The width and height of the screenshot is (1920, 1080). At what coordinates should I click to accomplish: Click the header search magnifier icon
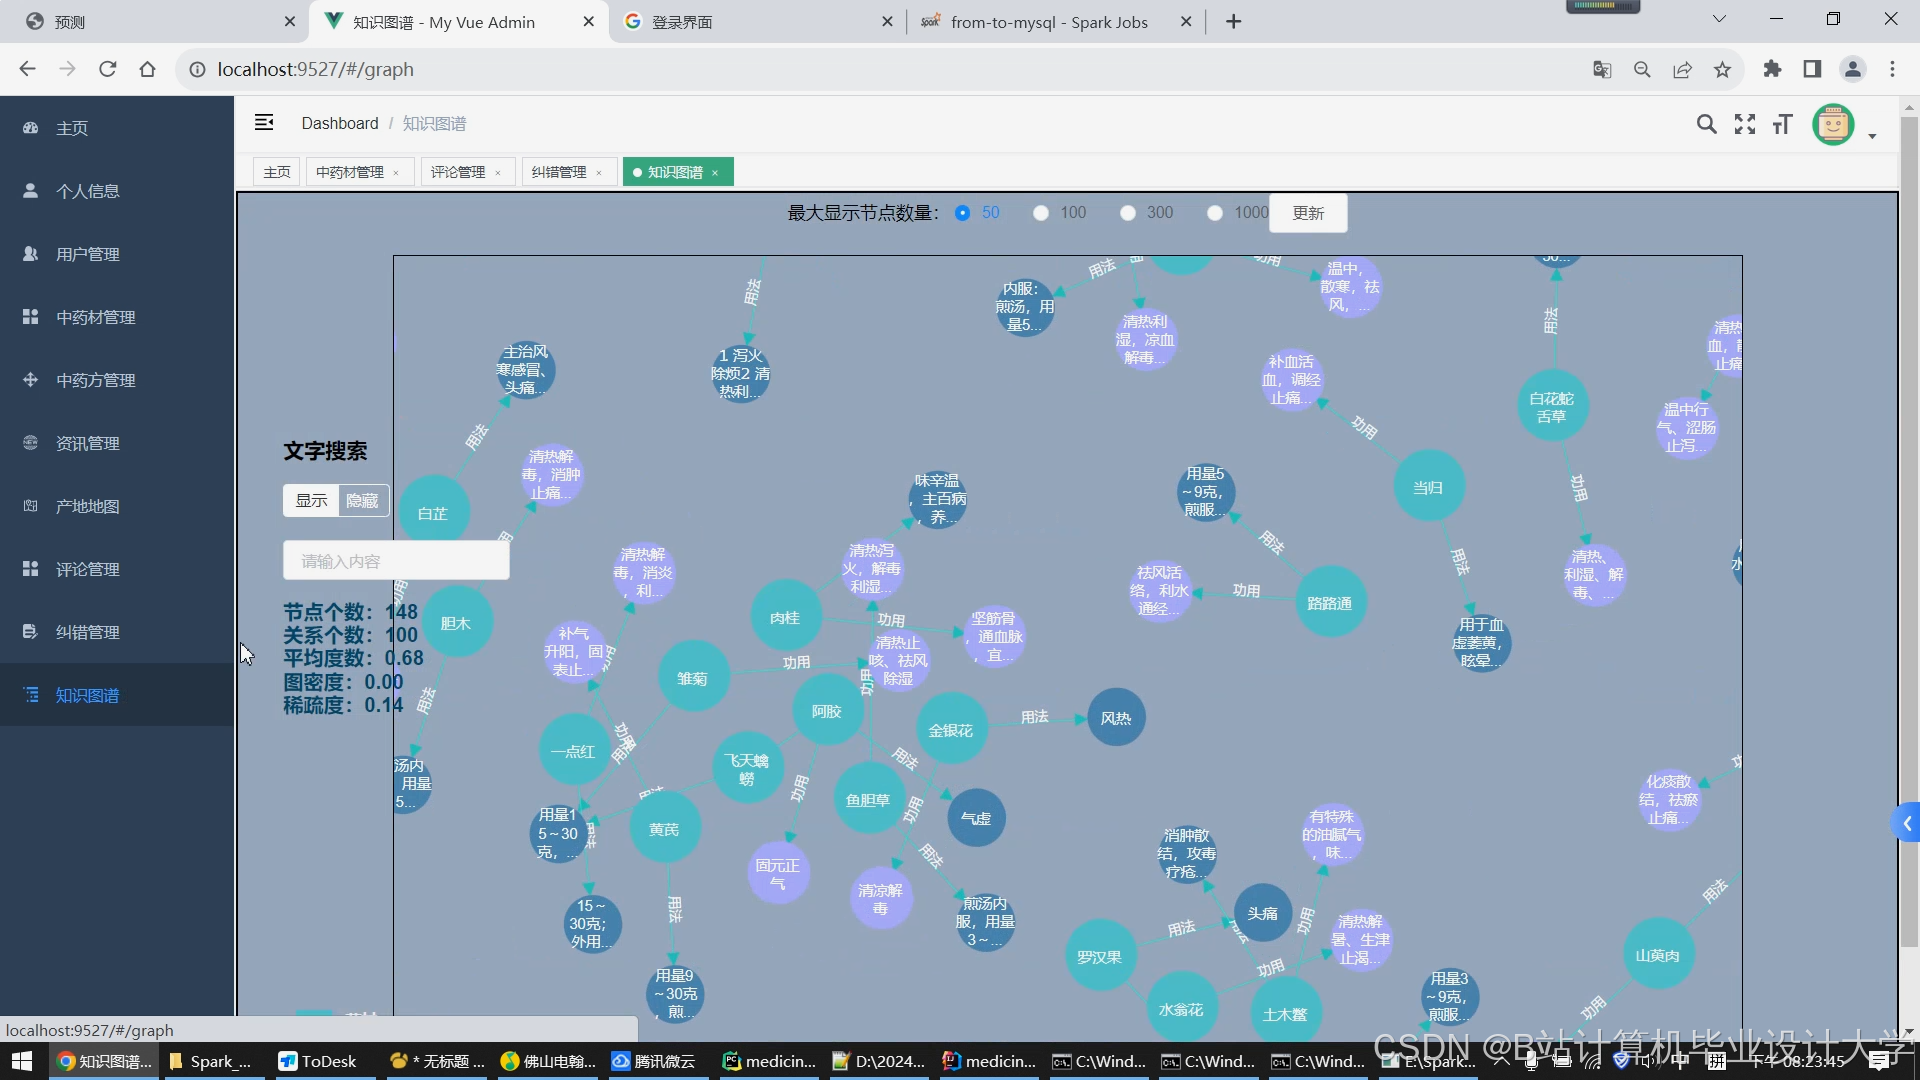[x=1706, y=124]
